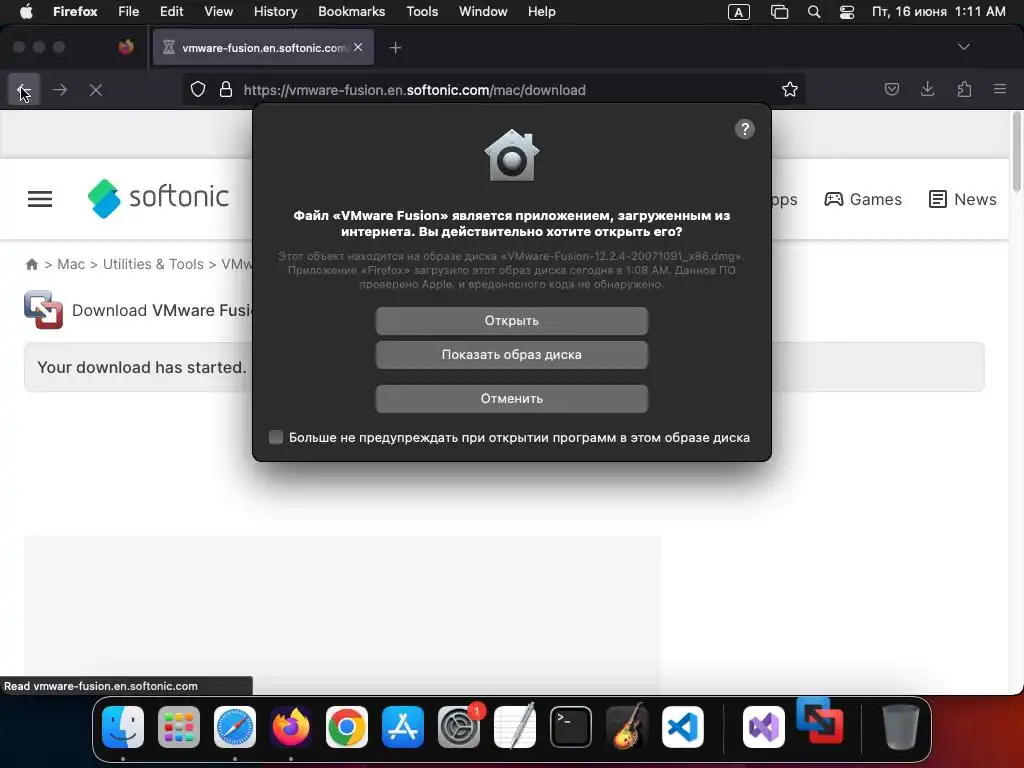Screen dimensions: 1024x768
Task: Open the Help menu
Action: (541, 12)
